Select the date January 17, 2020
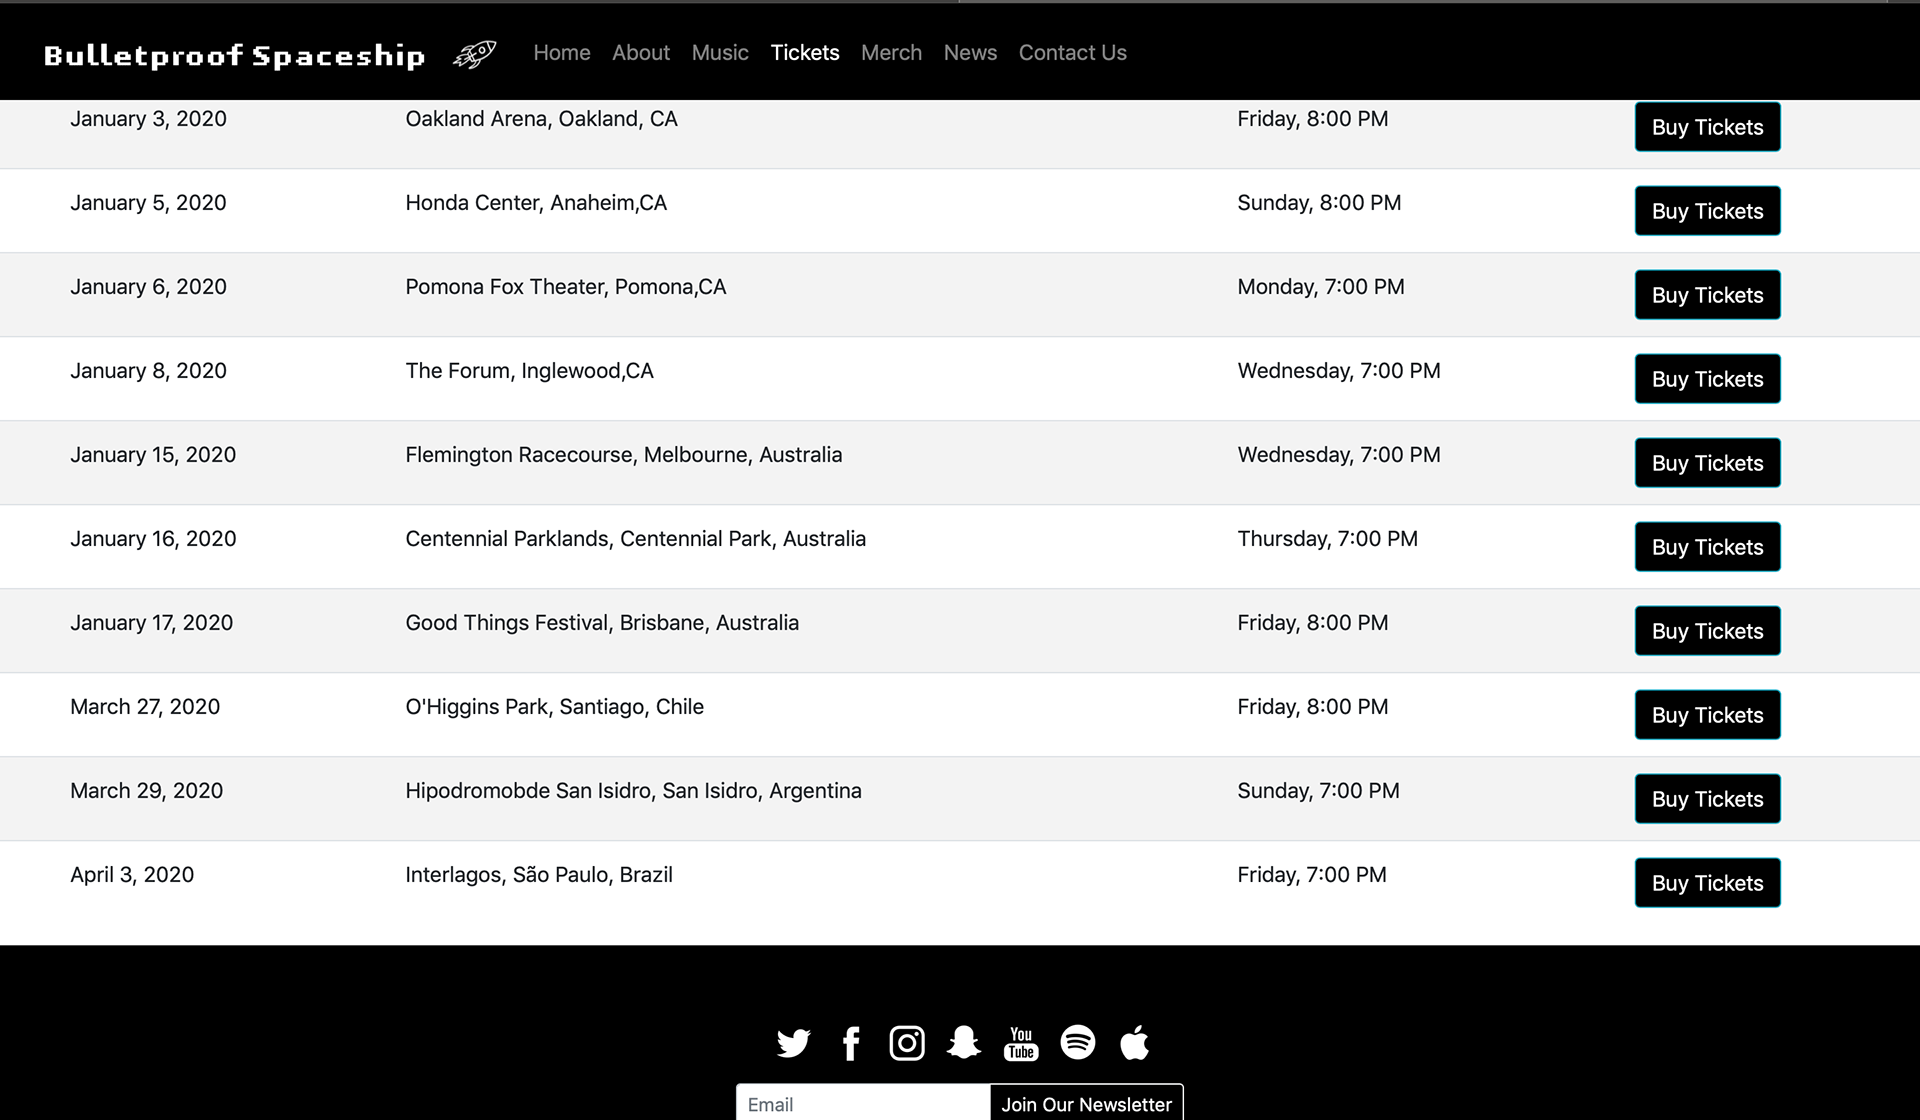The image size is (1920, 1120). (x=151, y=623)
